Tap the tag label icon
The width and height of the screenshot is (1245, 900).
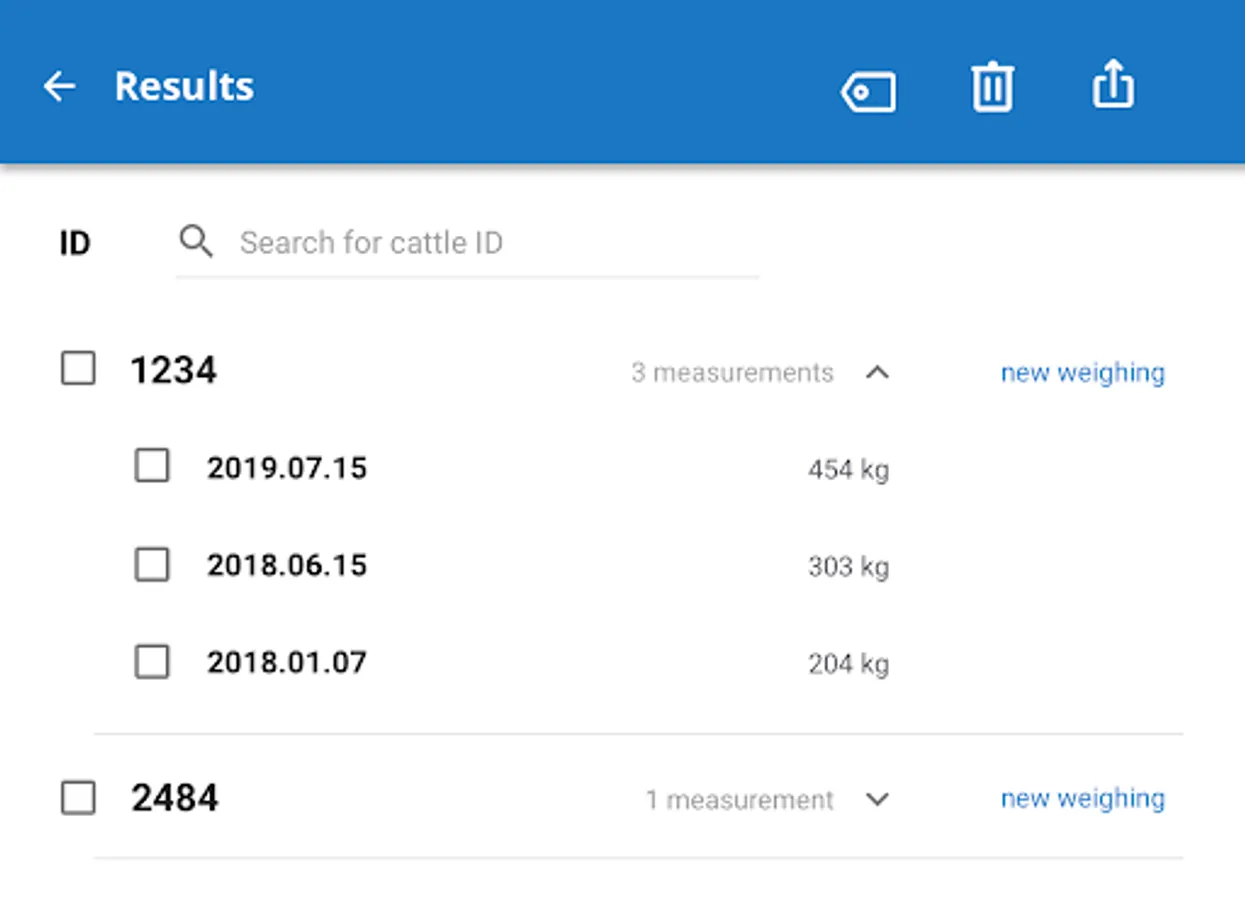pos(868,92)
